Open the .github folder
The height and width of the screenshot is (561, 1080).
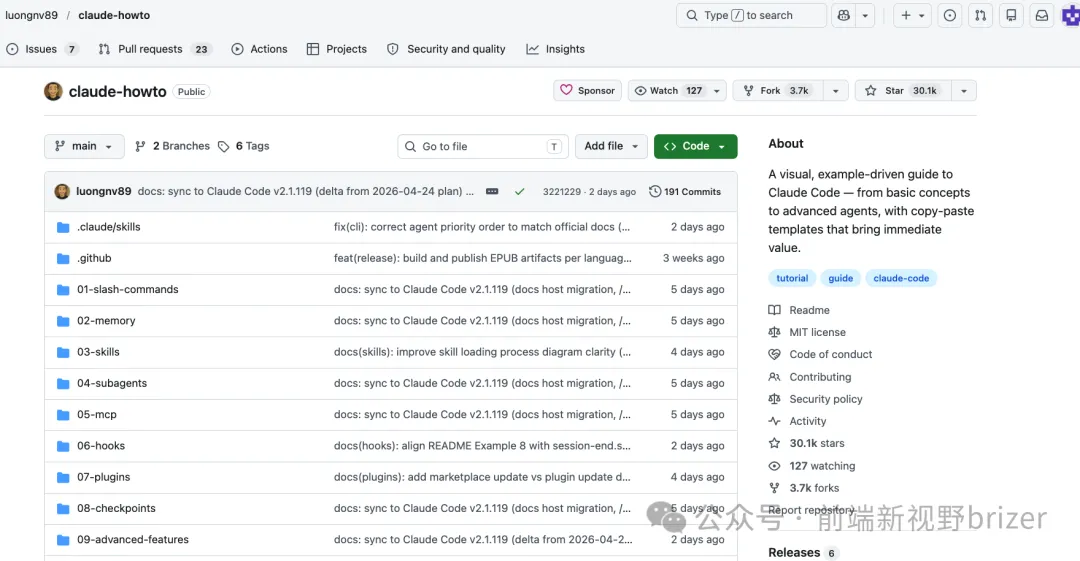point(94,258)
